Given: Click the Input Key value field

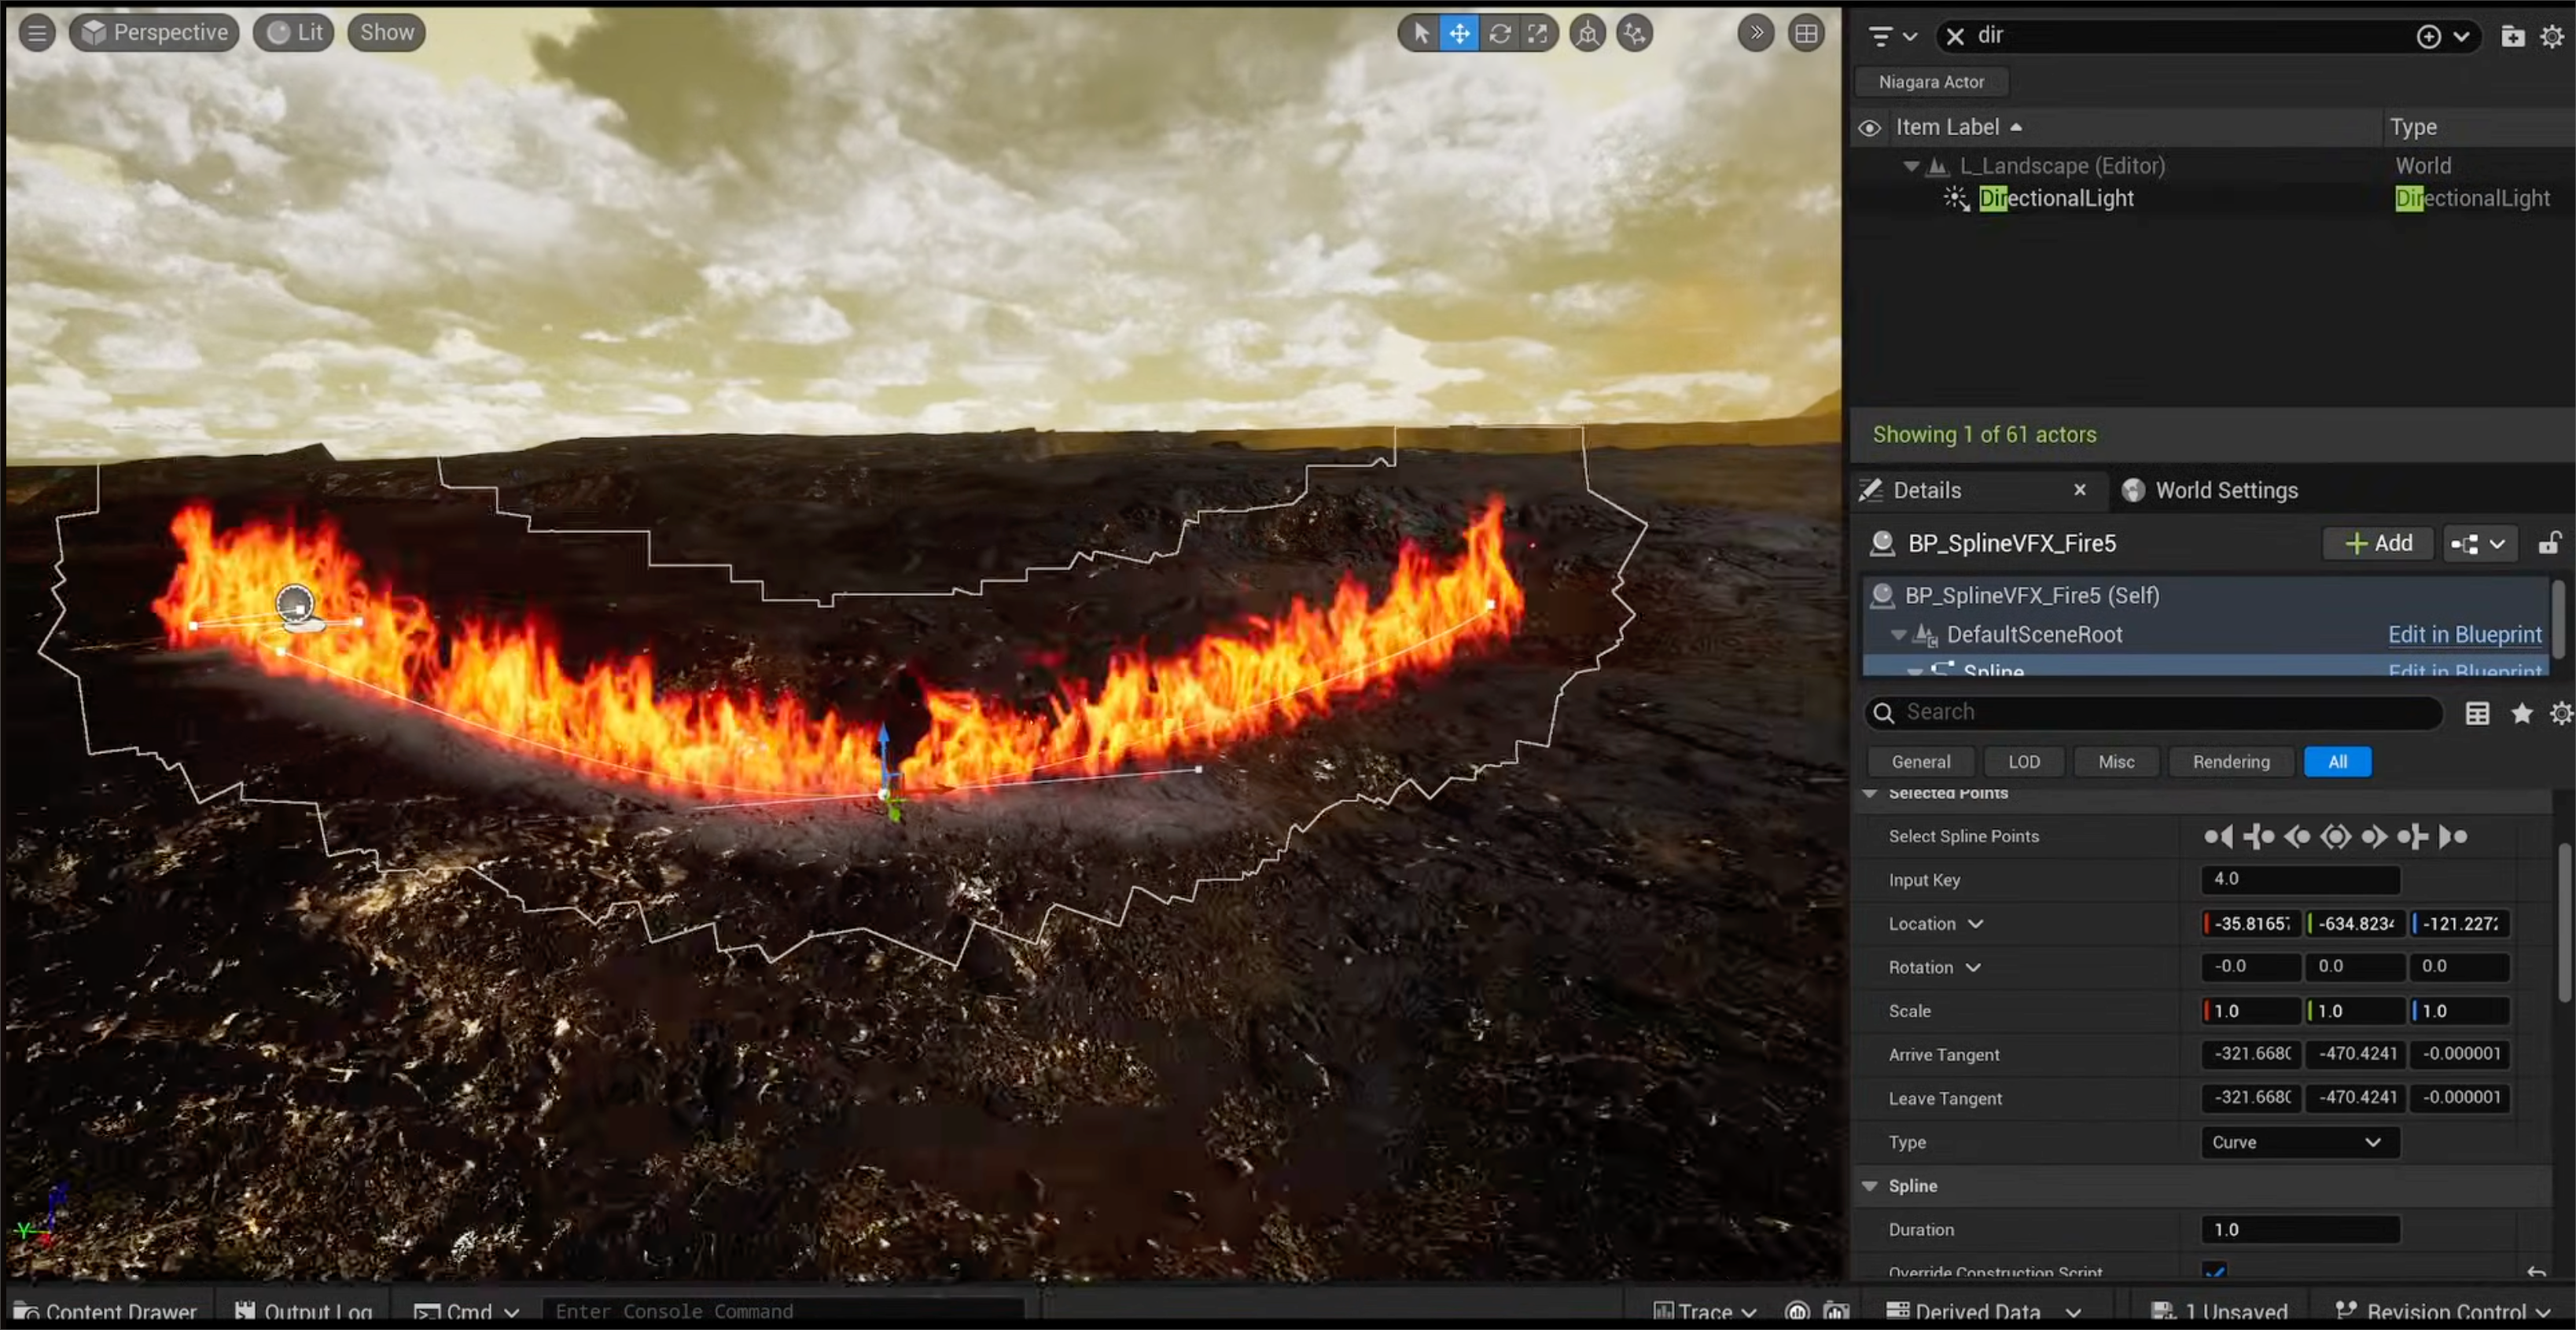Looking at the screenshot, I should click(x=2300, y=880).
